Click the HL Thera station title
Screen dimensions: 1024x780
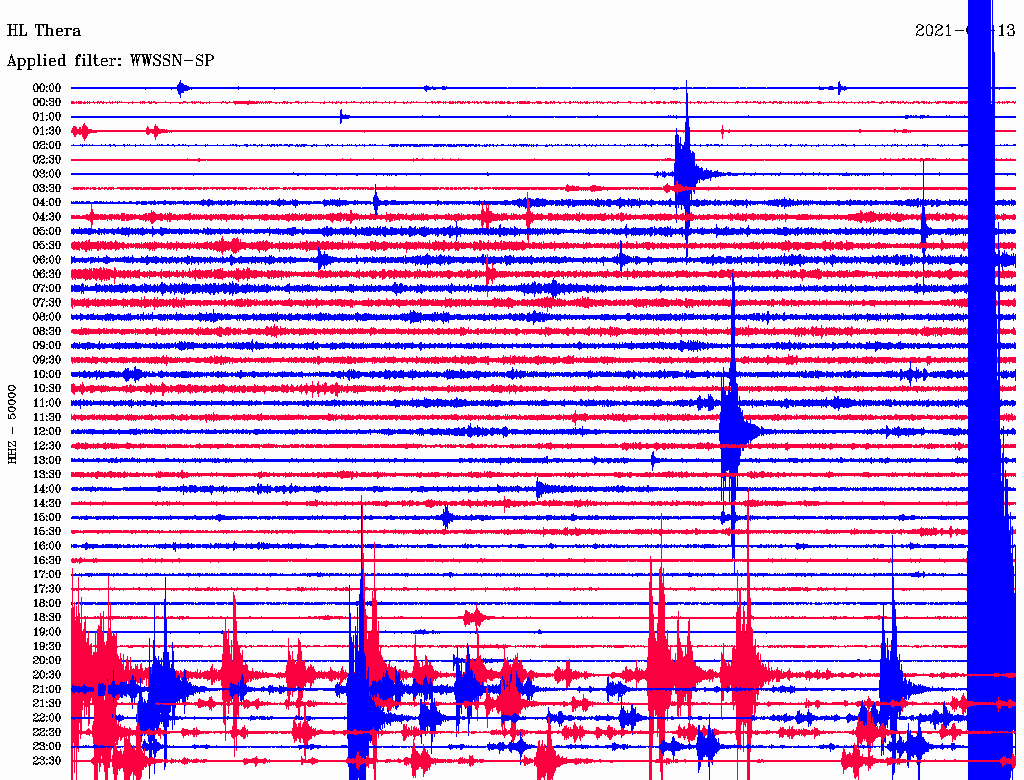point(44,31)
